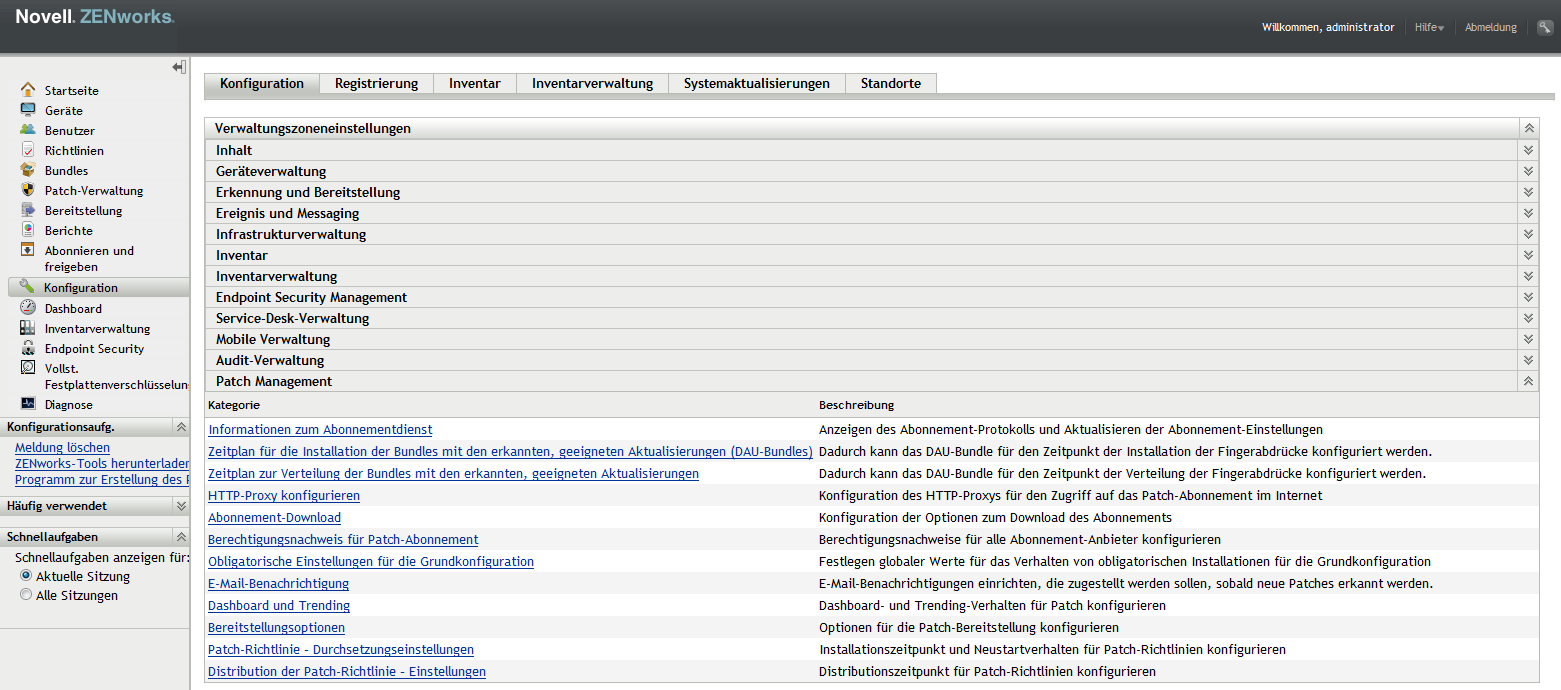Click the Bereitstellung icon in sidebar
The image size is (1561, 690).
pyautogui.click(x=28, y=210)
